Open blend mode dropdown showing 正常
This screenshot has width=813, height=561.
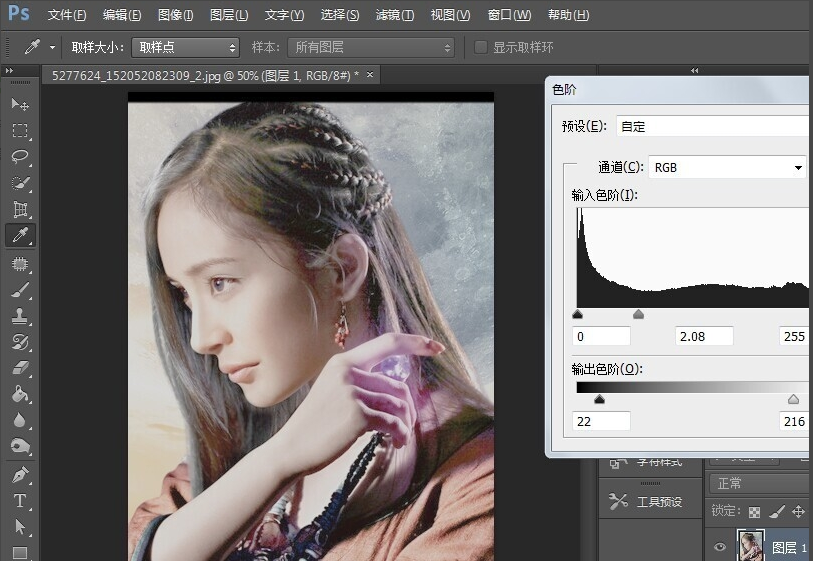[x=760, y=483]
